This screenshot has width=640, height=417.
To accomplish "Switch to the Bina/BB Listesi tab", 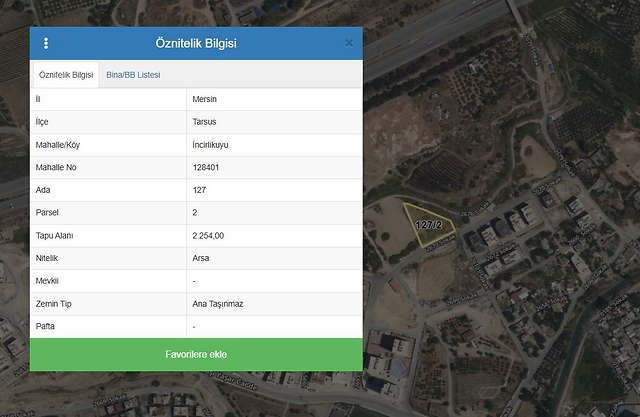I will tap(133, 75).
